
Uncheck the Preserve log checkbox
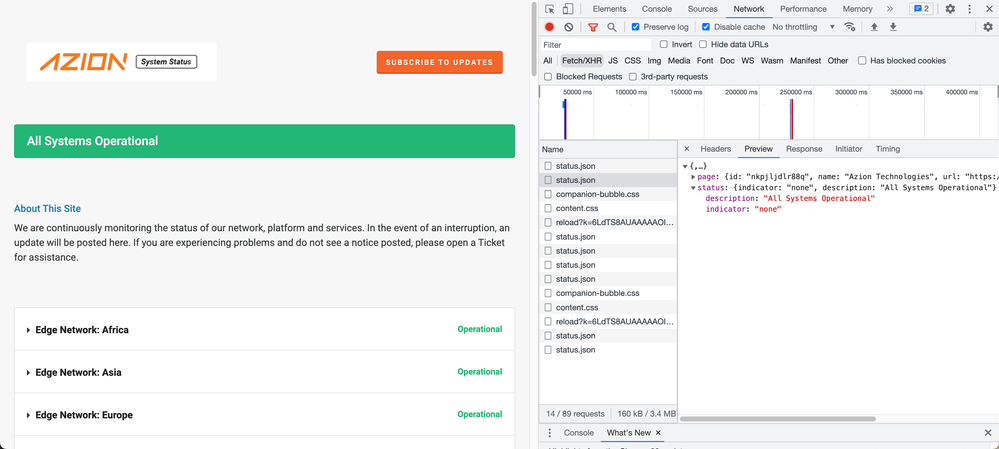636,27
